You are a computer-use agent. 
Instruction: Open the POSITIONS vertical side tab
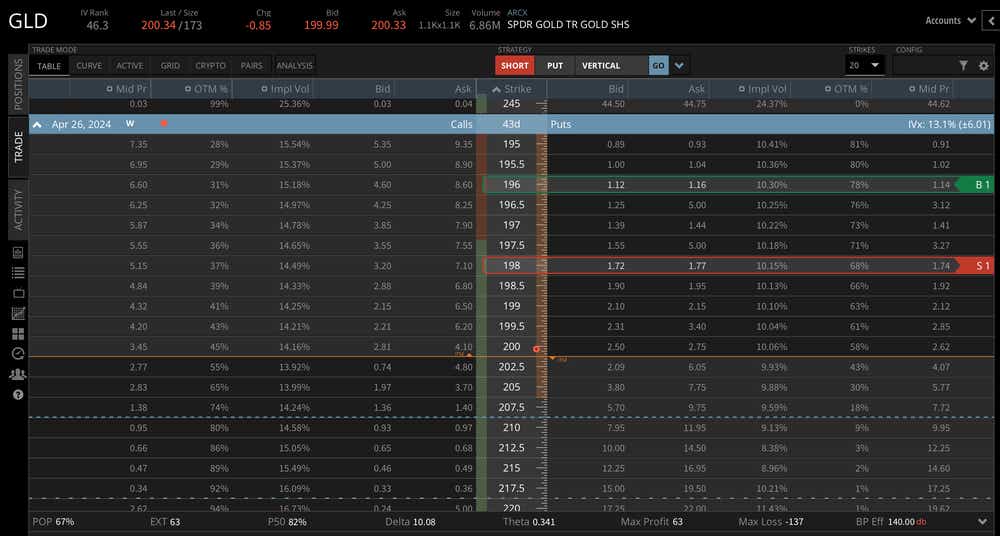coord(18,84)
